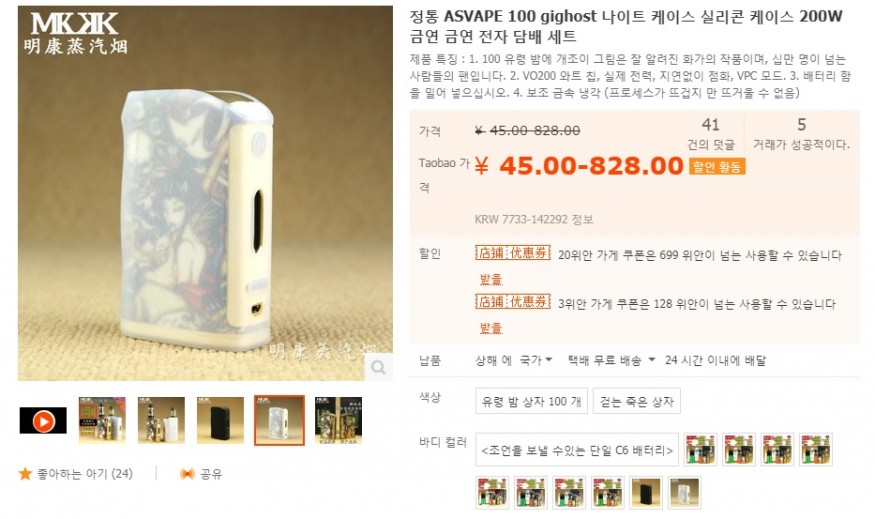Select the white box body color swatch
Screen dimensions: 875x519
click(x=684, y=493)
